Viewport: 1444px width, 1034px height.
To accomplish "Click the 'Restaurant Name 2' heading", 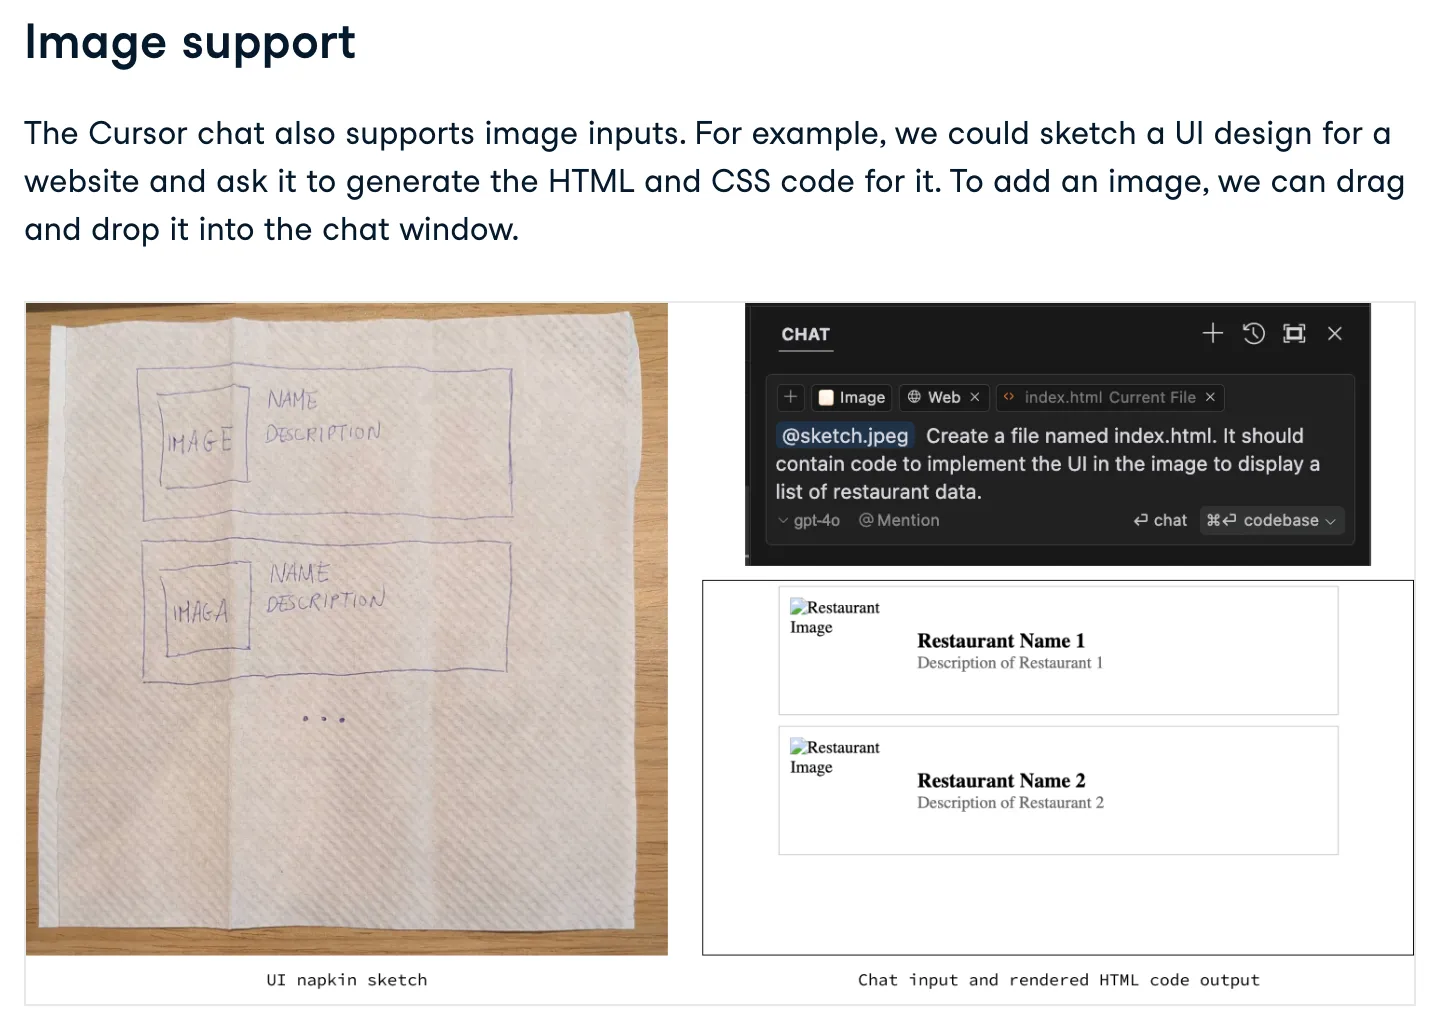I will (1001, 781).
